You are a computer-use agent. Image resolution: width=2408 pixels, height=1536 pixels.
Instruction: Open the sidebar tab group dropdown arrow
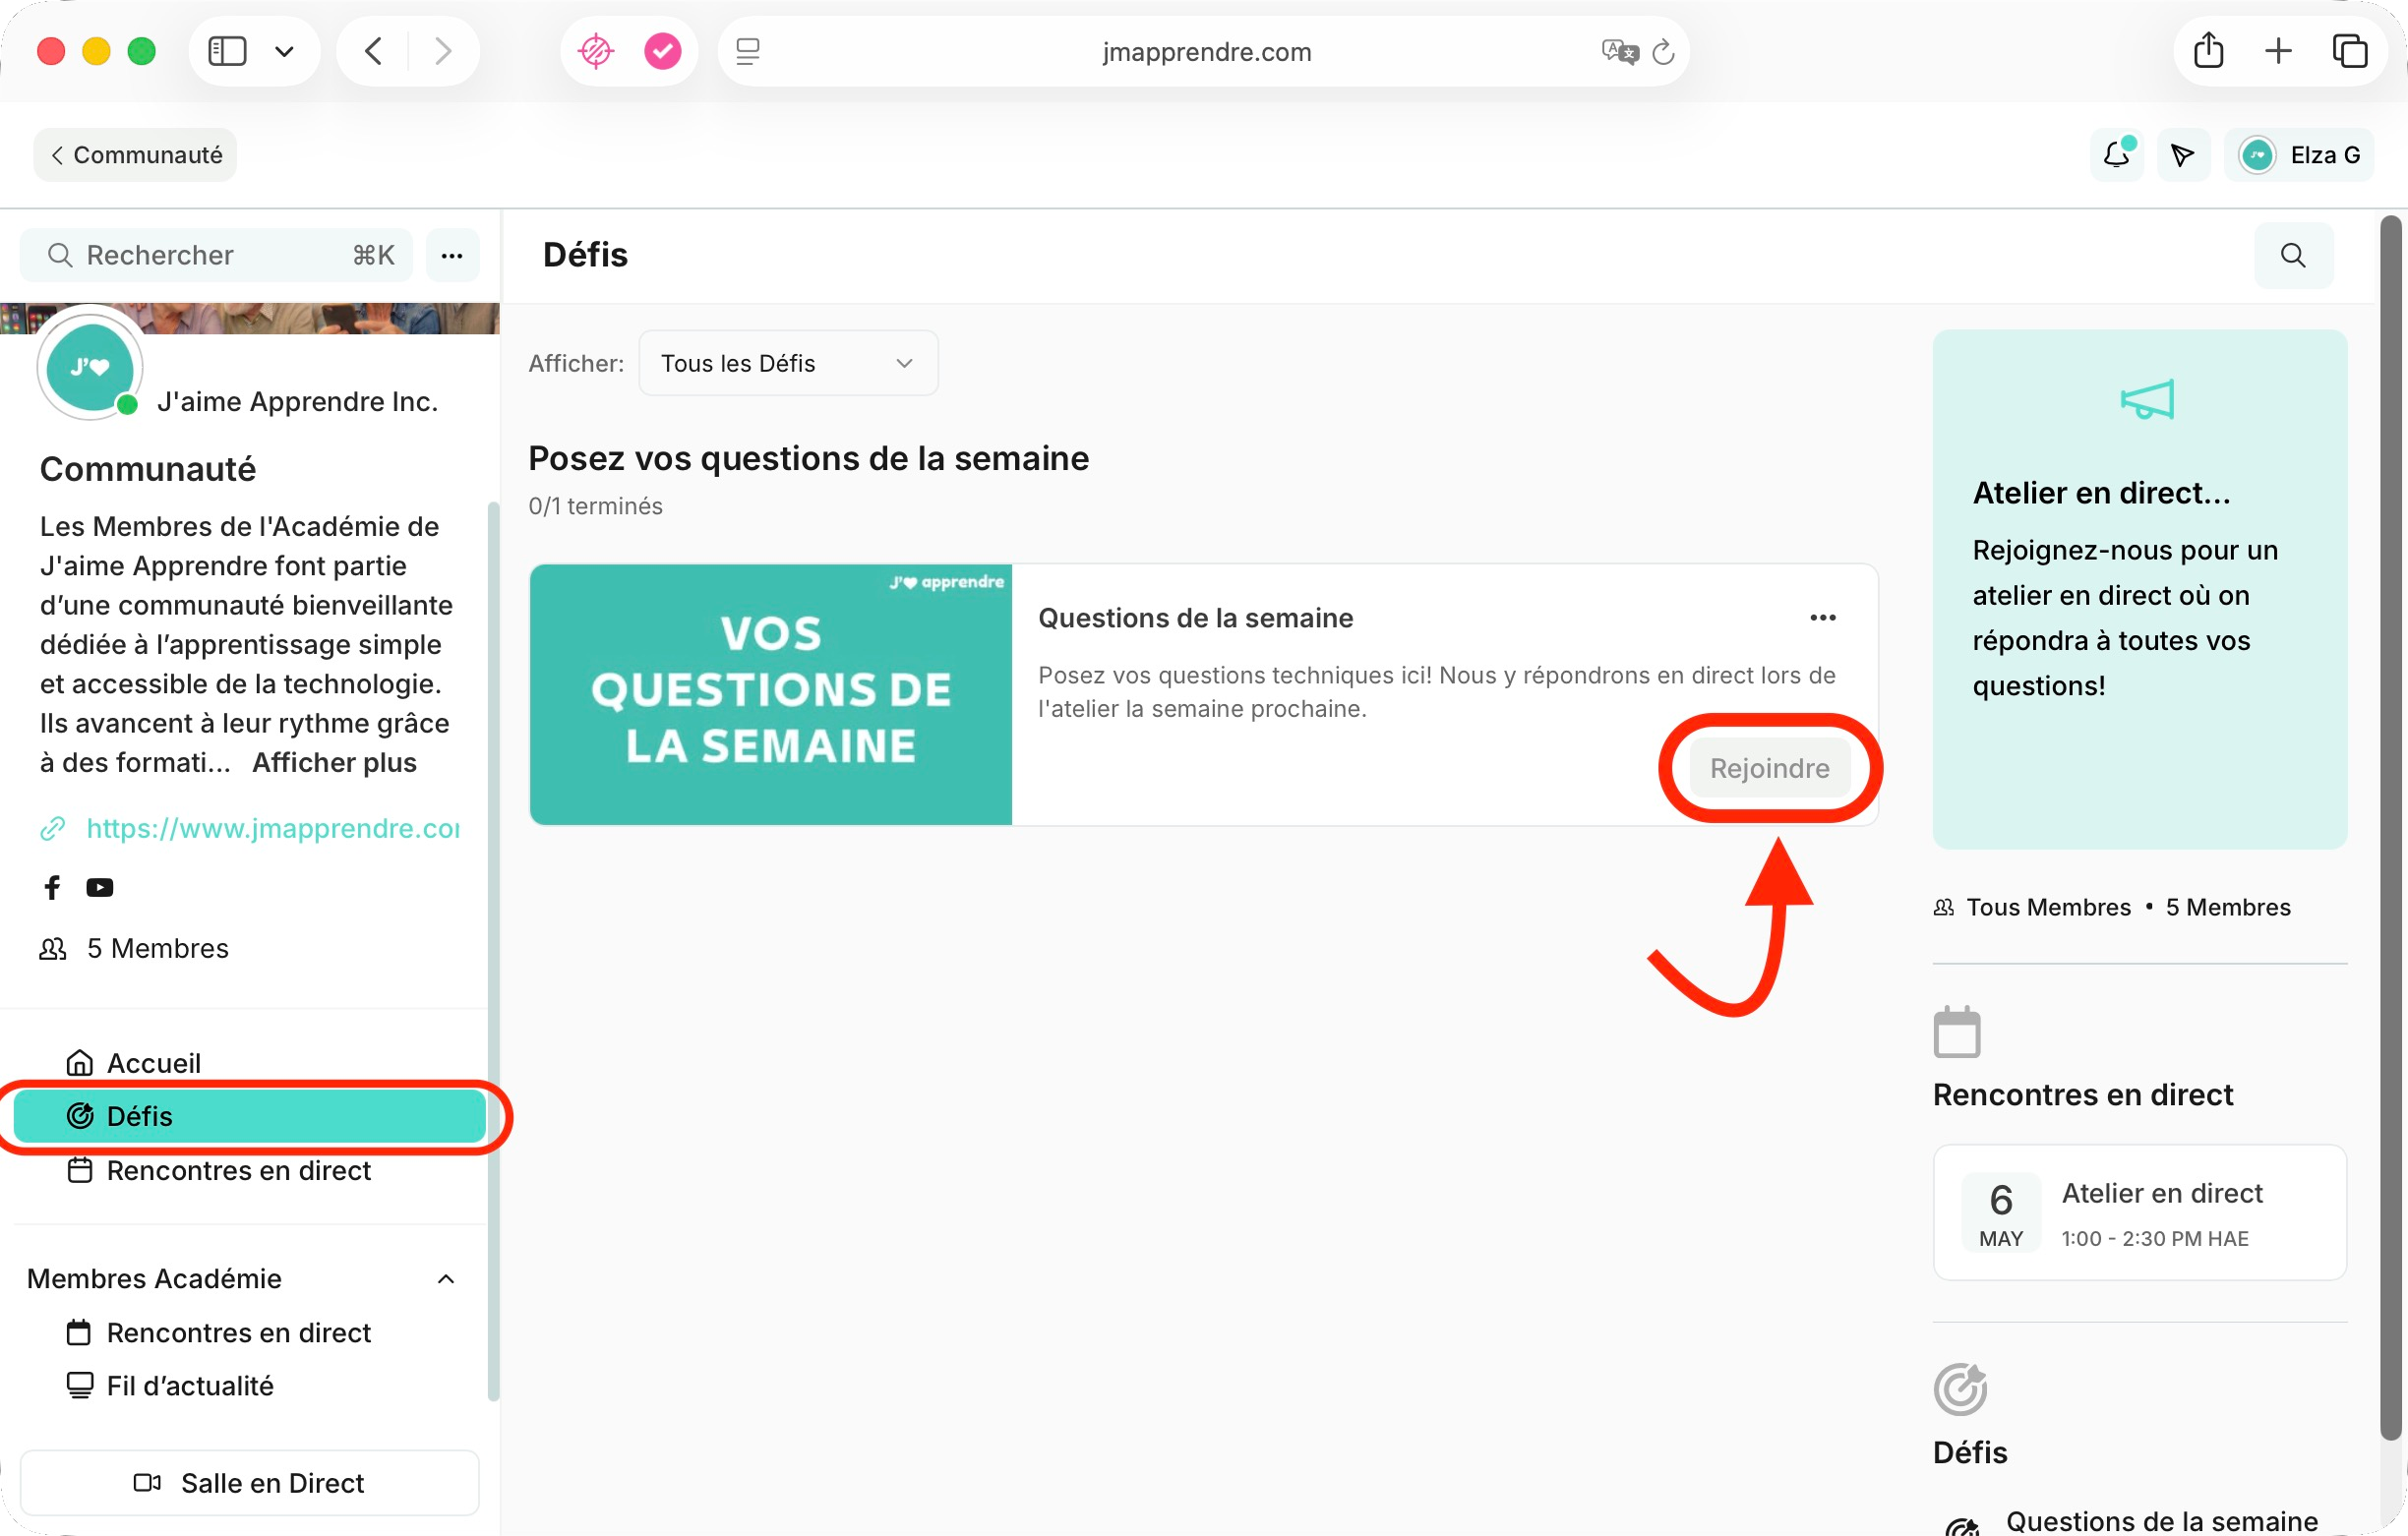284,51
